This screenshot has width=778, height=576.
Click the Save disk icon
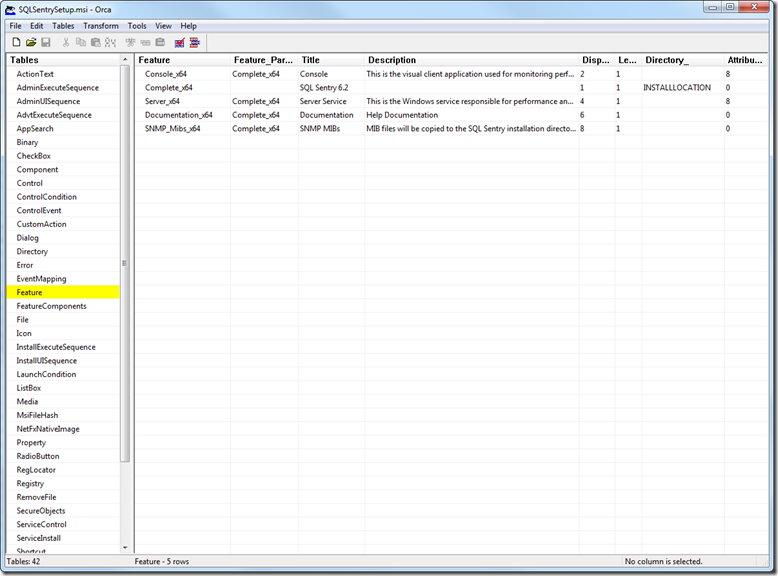(46, 43)
